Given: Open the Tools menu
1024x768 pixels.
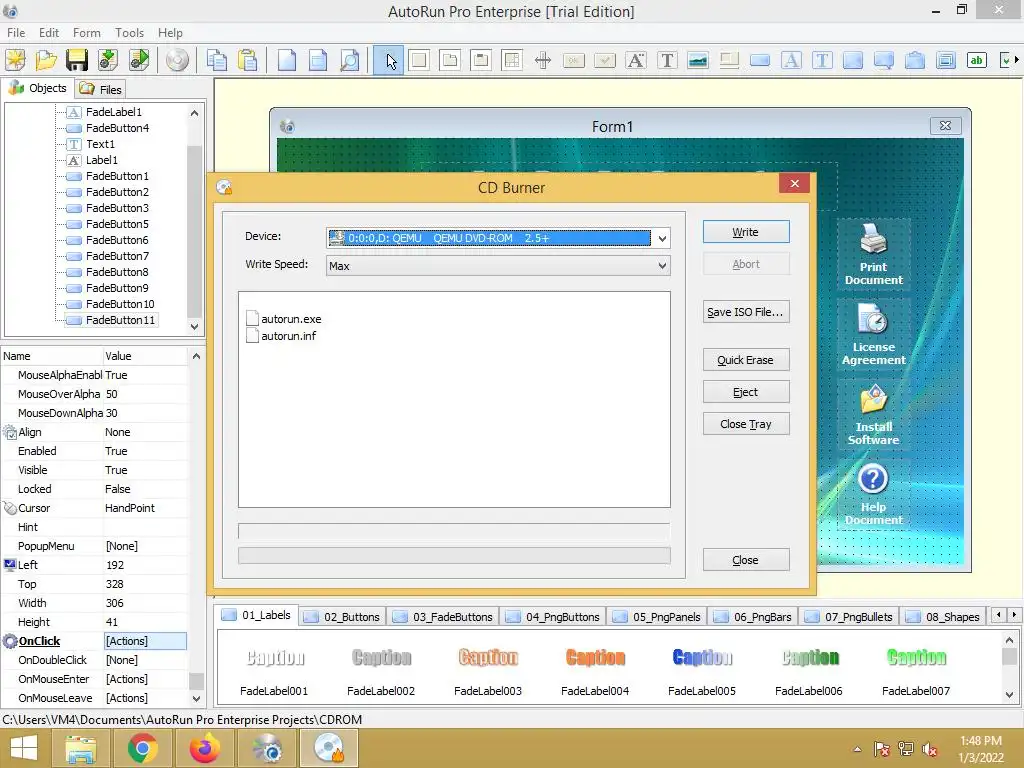Looking at the screenshot, I should click(x=129, y=33).
